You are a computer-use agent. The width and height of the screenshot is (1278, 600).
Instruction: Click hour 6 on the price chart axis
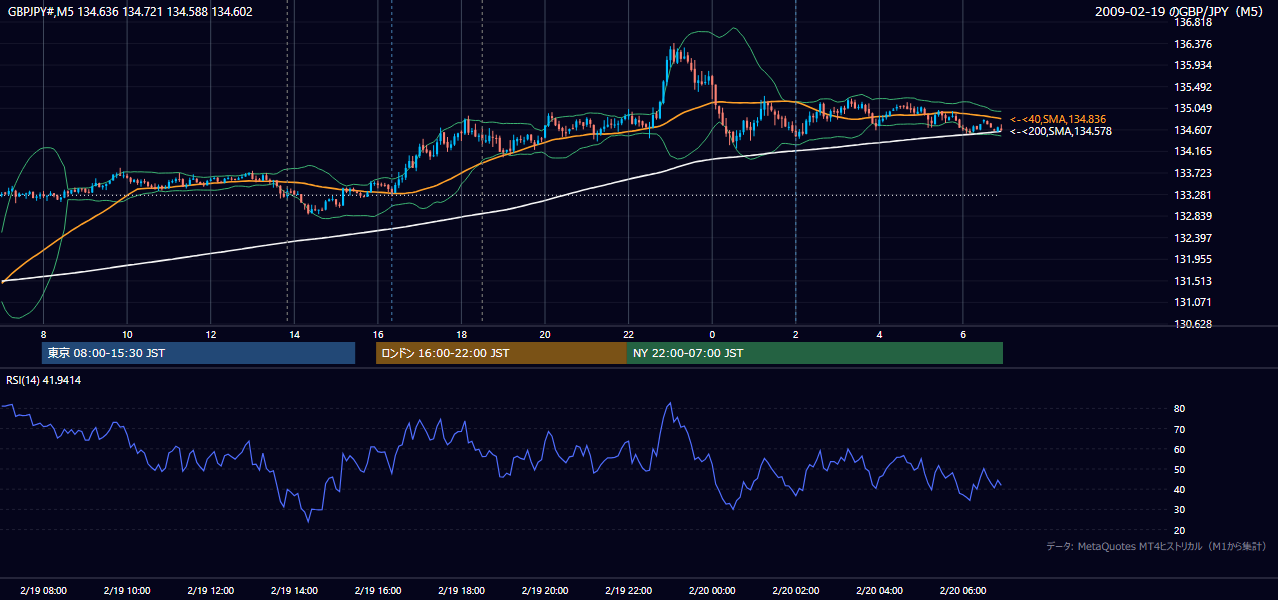pyautogui.click(x=962, y=333)
